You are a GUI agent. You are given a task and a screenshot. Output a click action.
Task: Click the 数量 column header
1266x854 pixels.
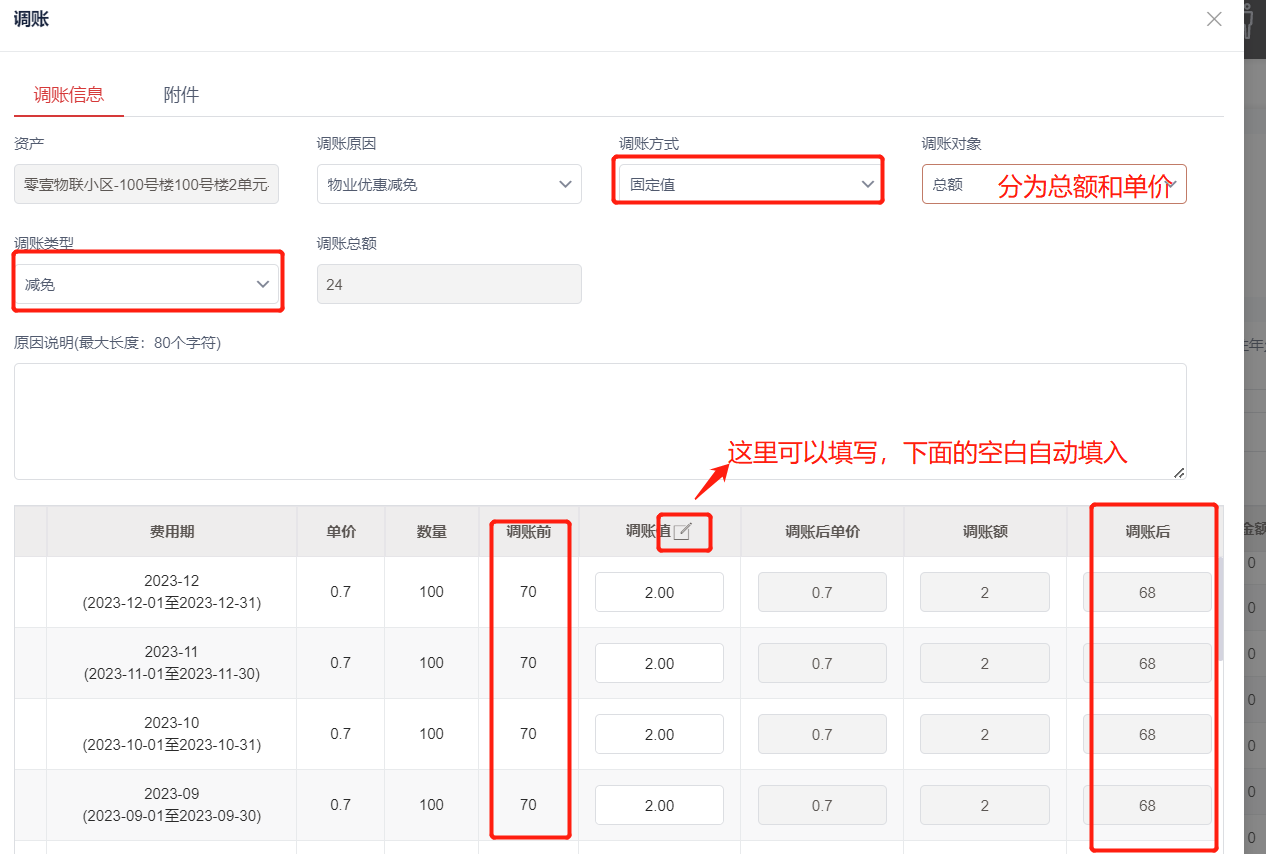(432, 532)
